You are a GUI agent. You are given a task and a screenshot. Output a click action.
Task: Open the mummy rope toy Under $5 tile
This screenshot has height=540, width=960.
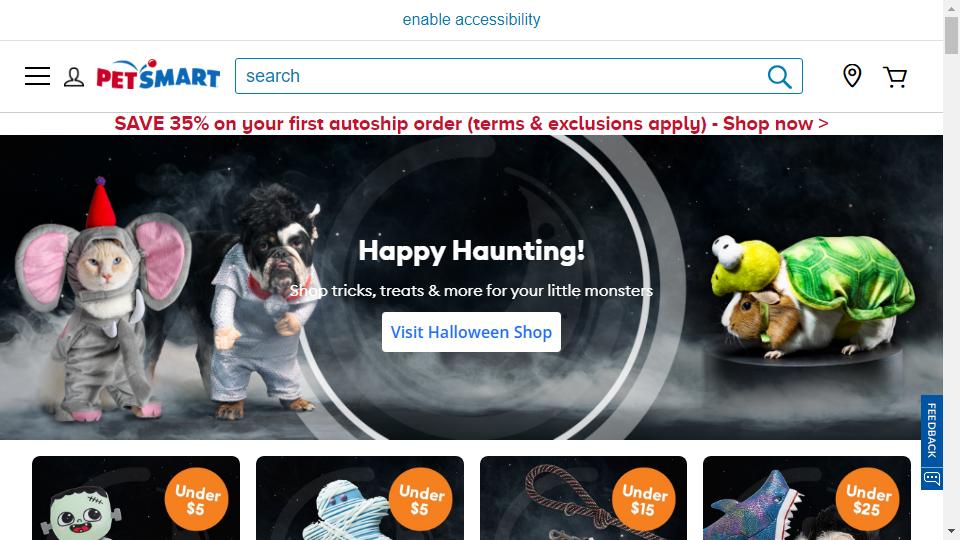(x=360, y=498)
